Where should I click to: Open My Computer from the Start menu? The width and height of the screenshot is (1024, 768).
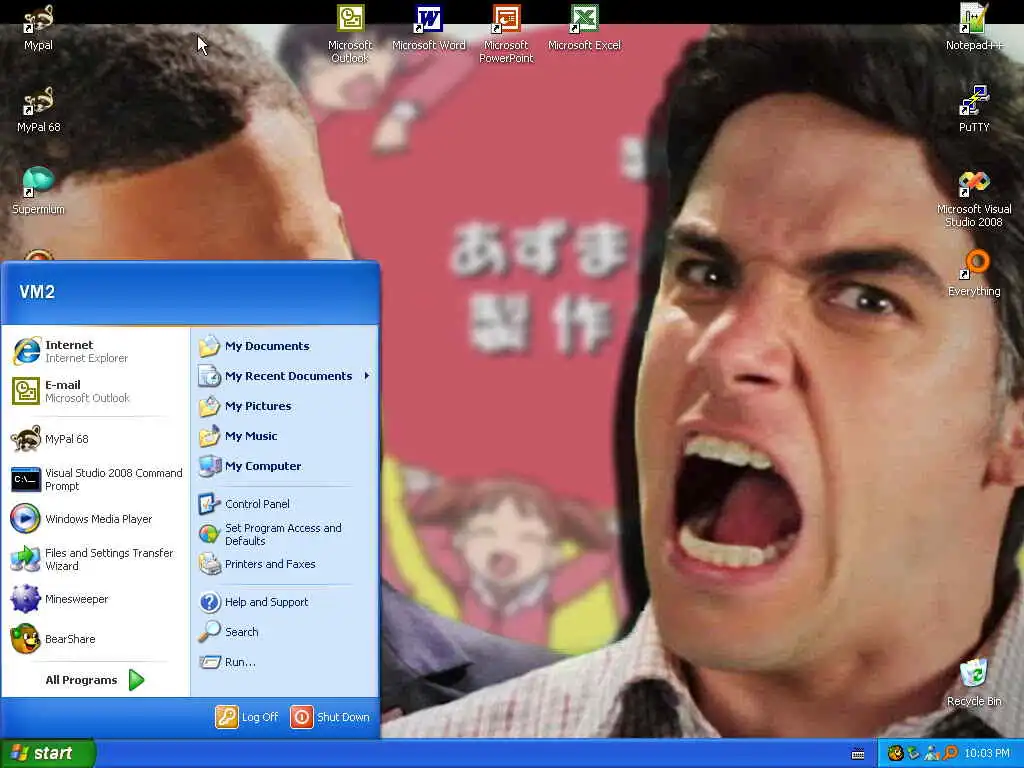click(285, 466)
